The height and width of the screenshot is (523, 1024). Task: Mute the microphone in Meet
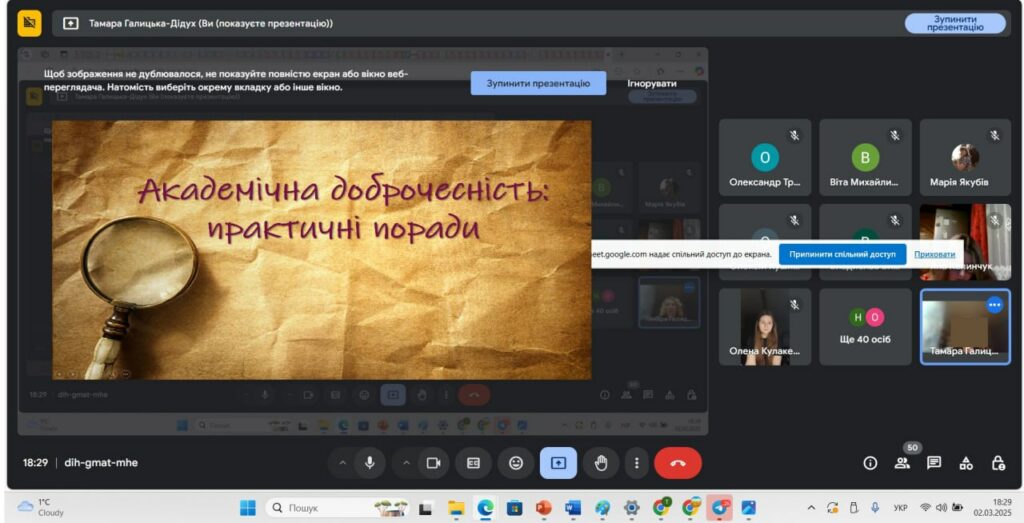click(369, 463)
